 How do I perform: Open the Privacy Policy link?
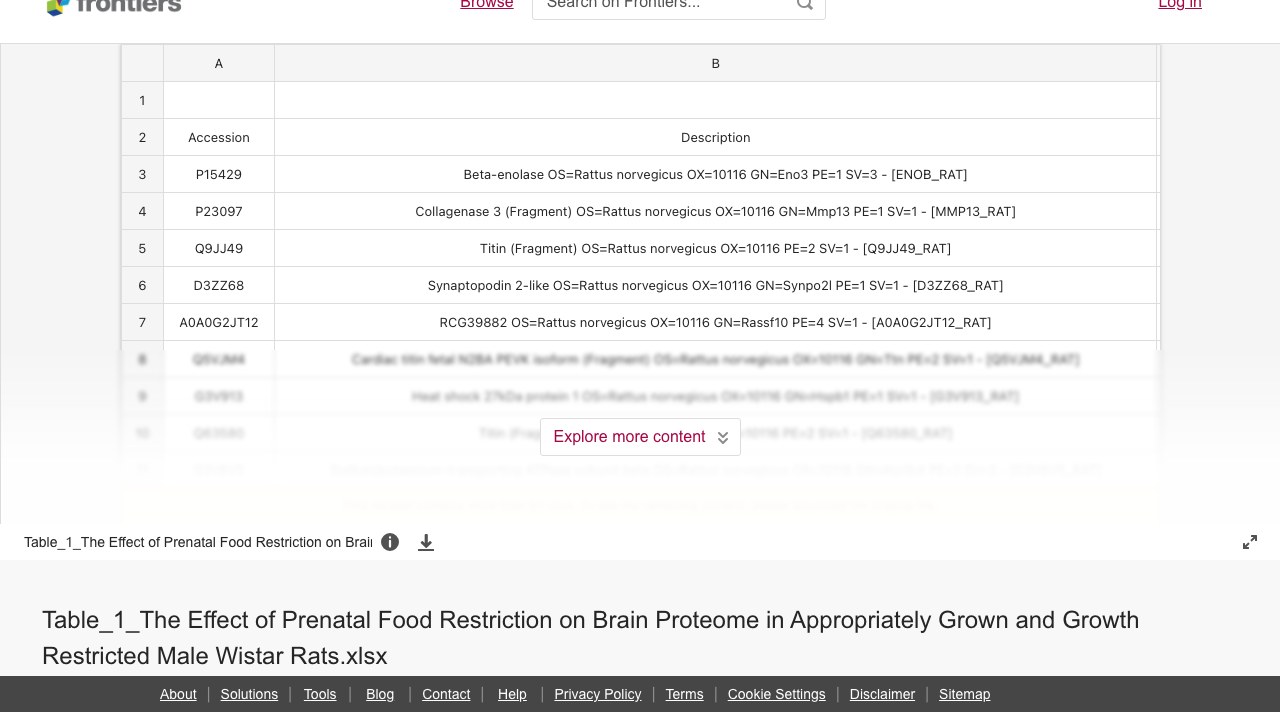click(598, 694)
